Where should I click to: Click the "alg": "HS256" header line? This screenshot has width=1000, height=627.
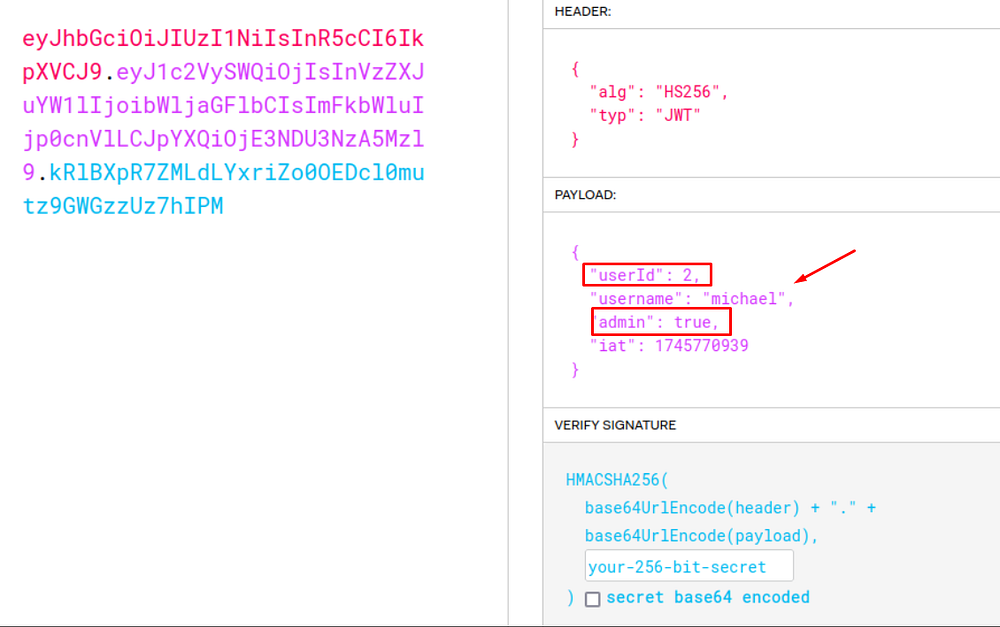coord(659,92)
